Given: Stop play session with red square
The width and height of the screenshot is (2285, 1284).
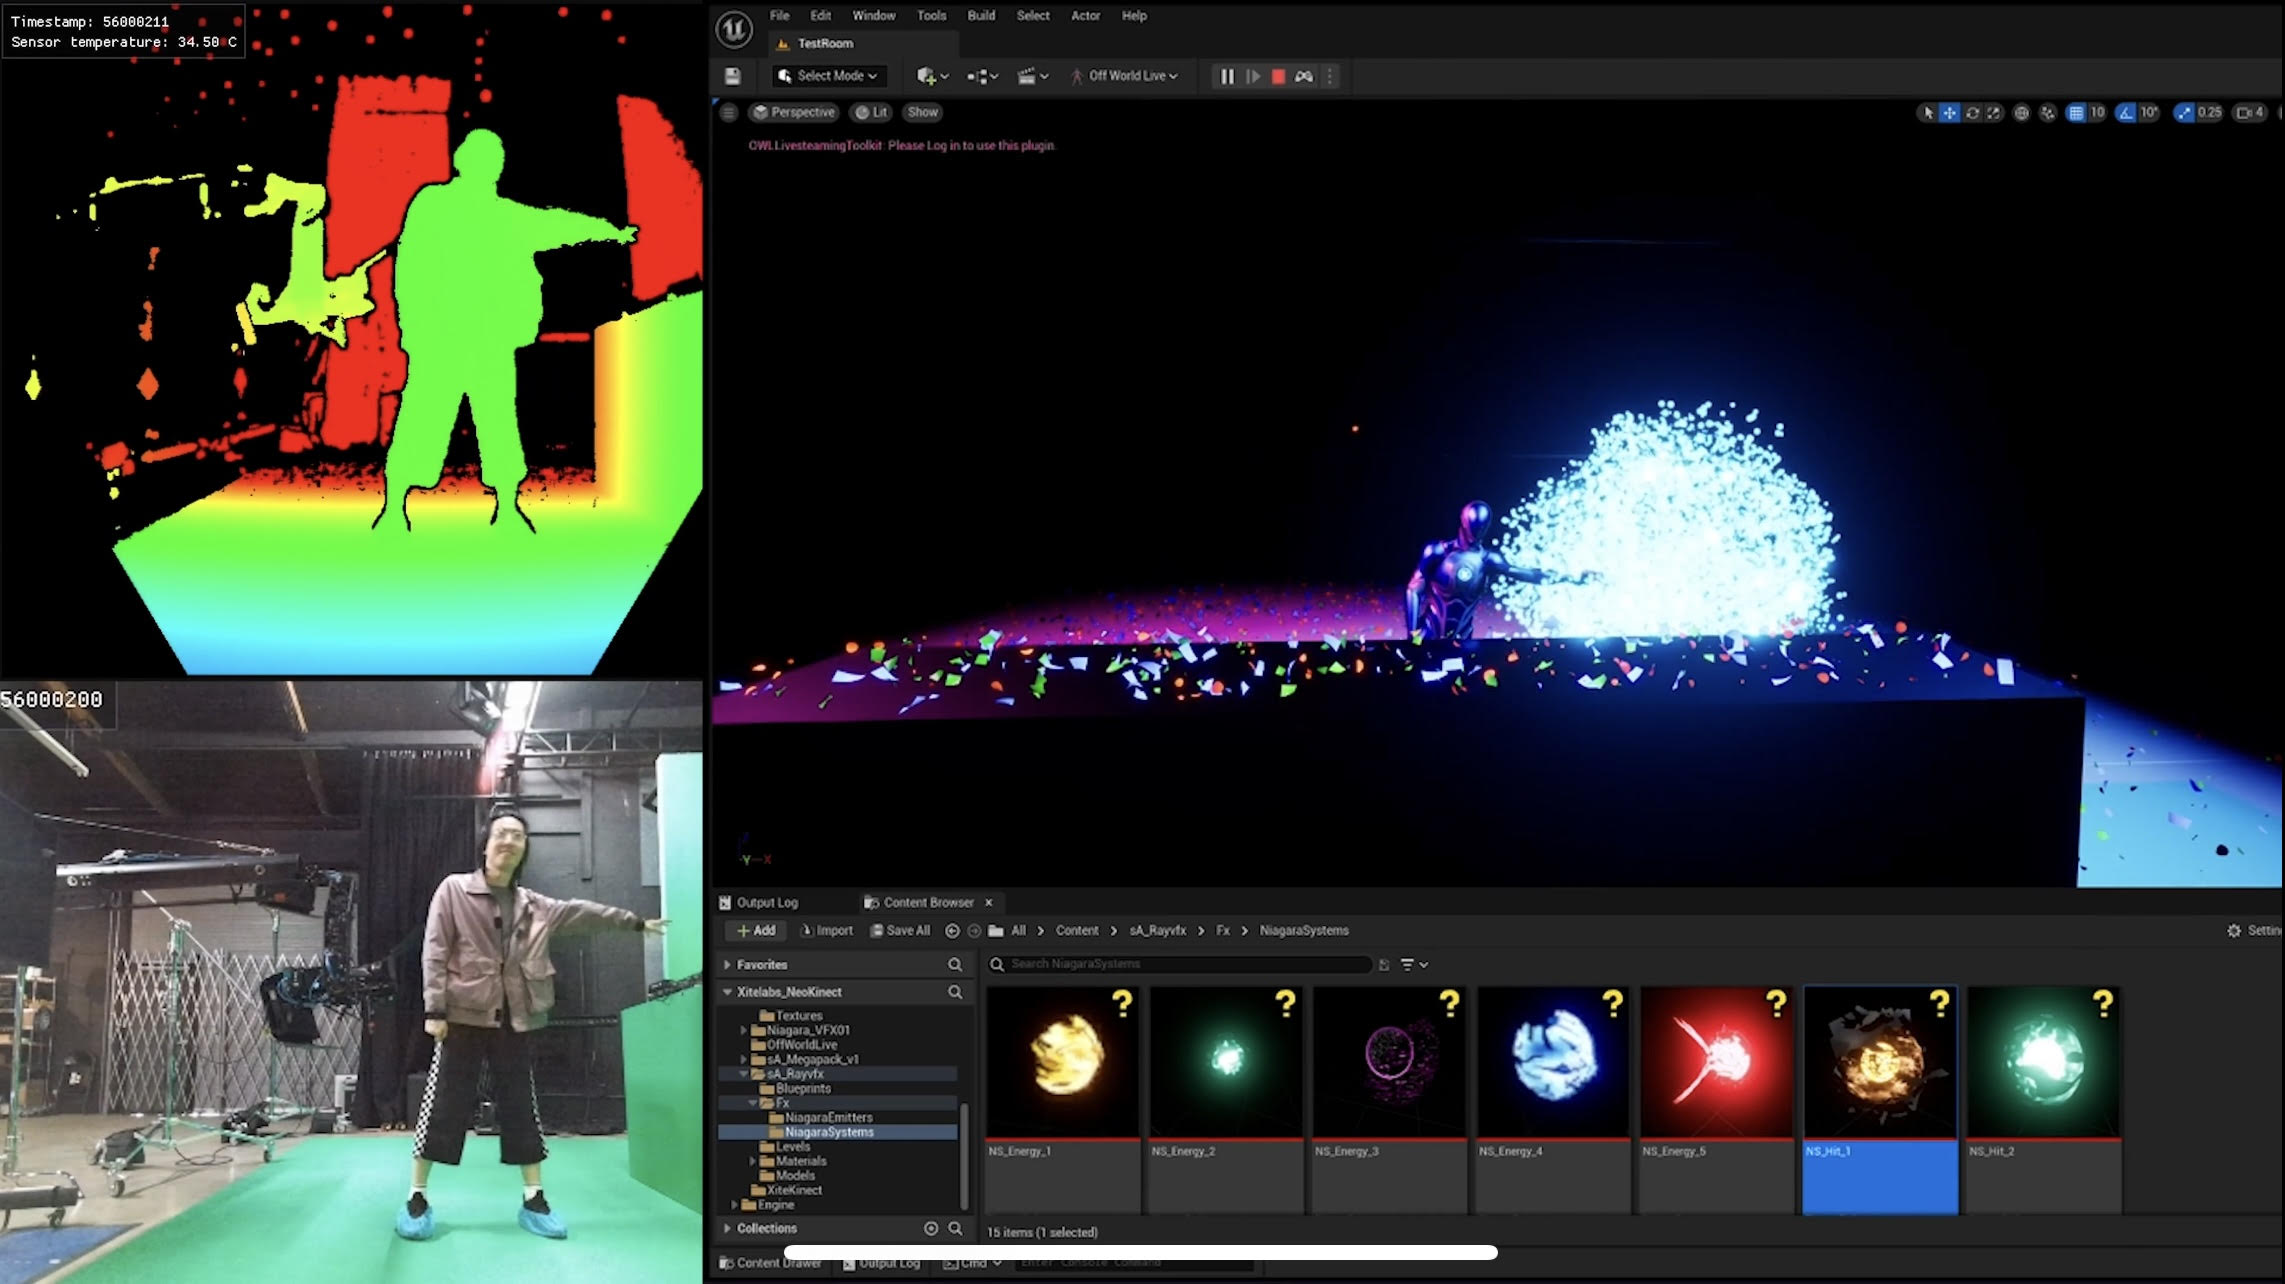Looking at the screenshot, I should [x=1278, y=76].
